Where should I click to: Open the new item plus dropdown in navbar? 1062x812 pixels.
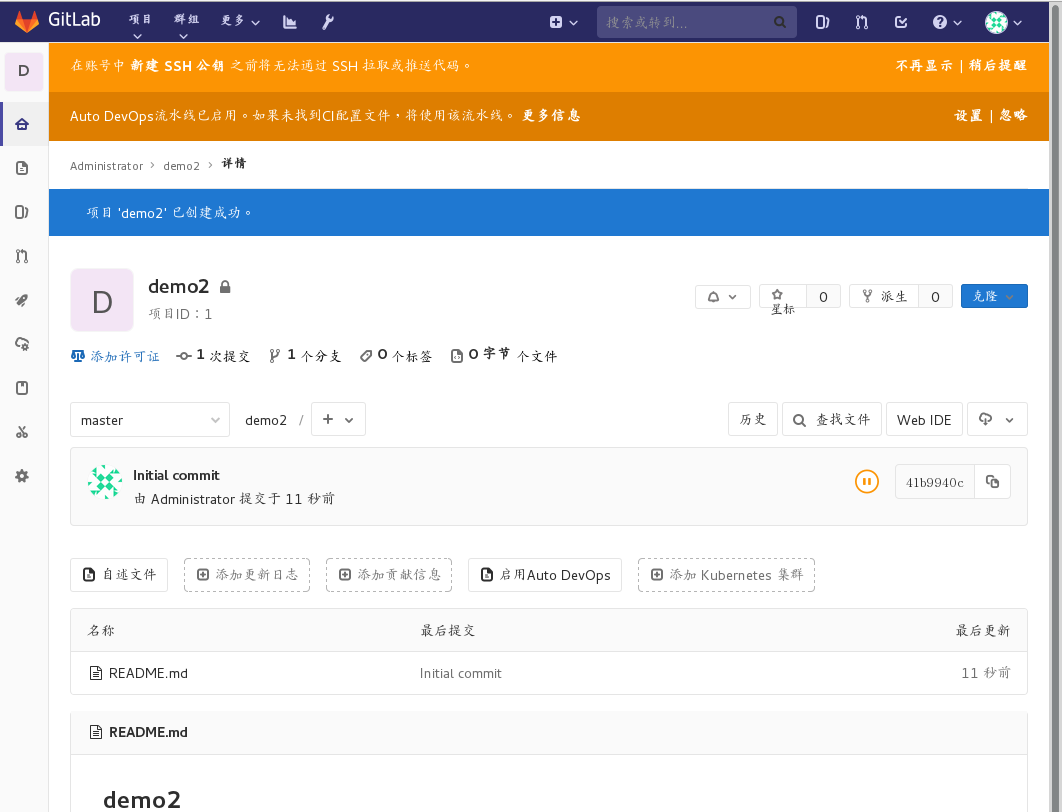564,22
